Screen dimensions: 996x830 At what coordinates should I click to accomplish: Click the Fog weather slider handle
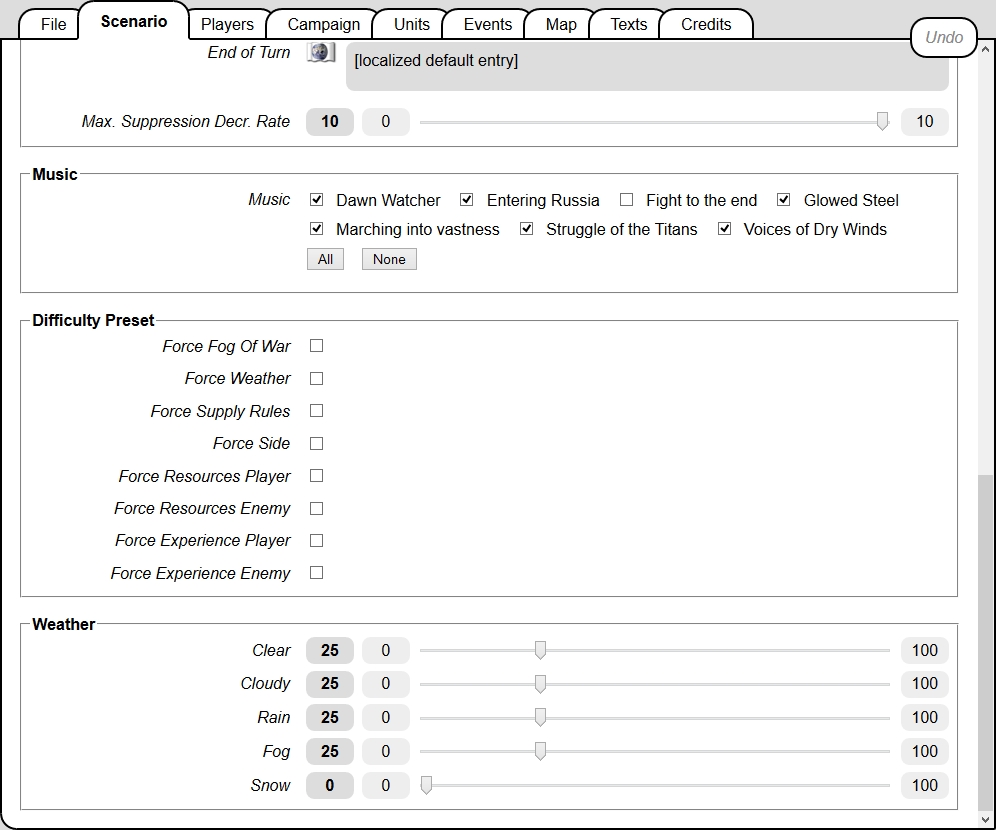[x=540, y=751]
